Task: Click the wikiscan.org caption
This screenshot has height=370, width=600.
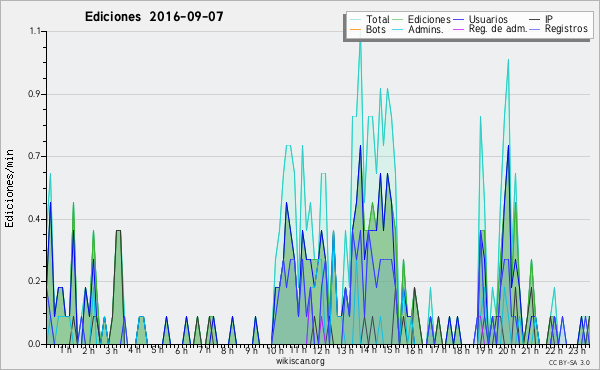Action: pyautogui.click(x=300, y=361)
